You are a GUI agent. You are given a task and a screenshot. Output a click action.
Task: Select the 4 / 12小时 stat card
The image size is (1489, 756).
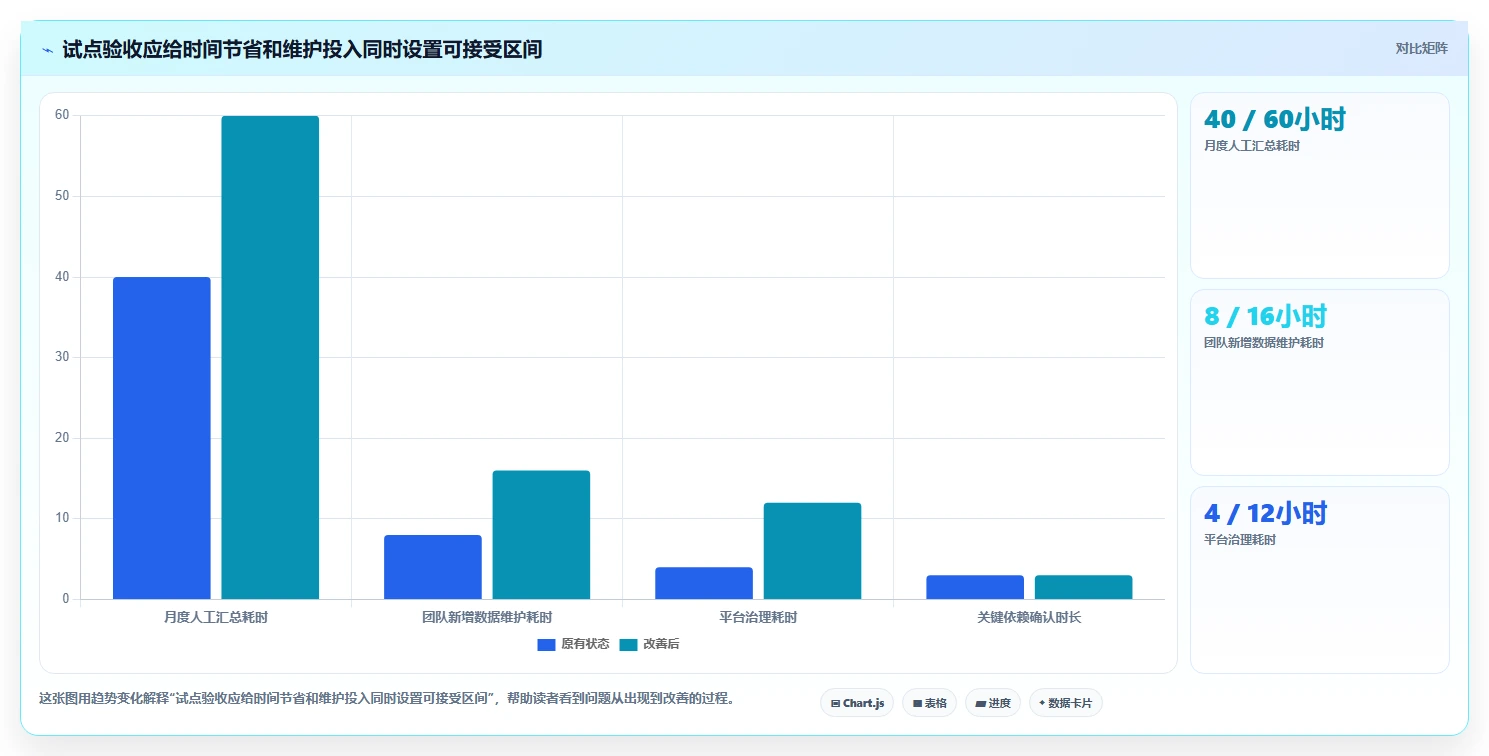[1319, 579]
